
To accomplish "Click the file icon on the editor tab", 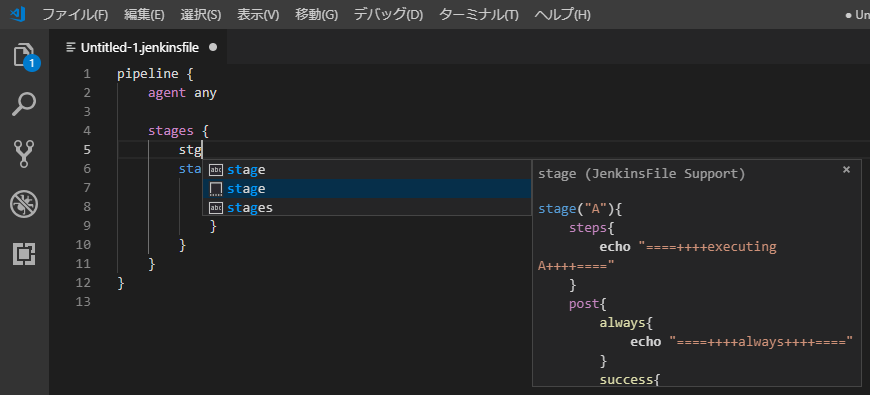I will pos(70,48).
